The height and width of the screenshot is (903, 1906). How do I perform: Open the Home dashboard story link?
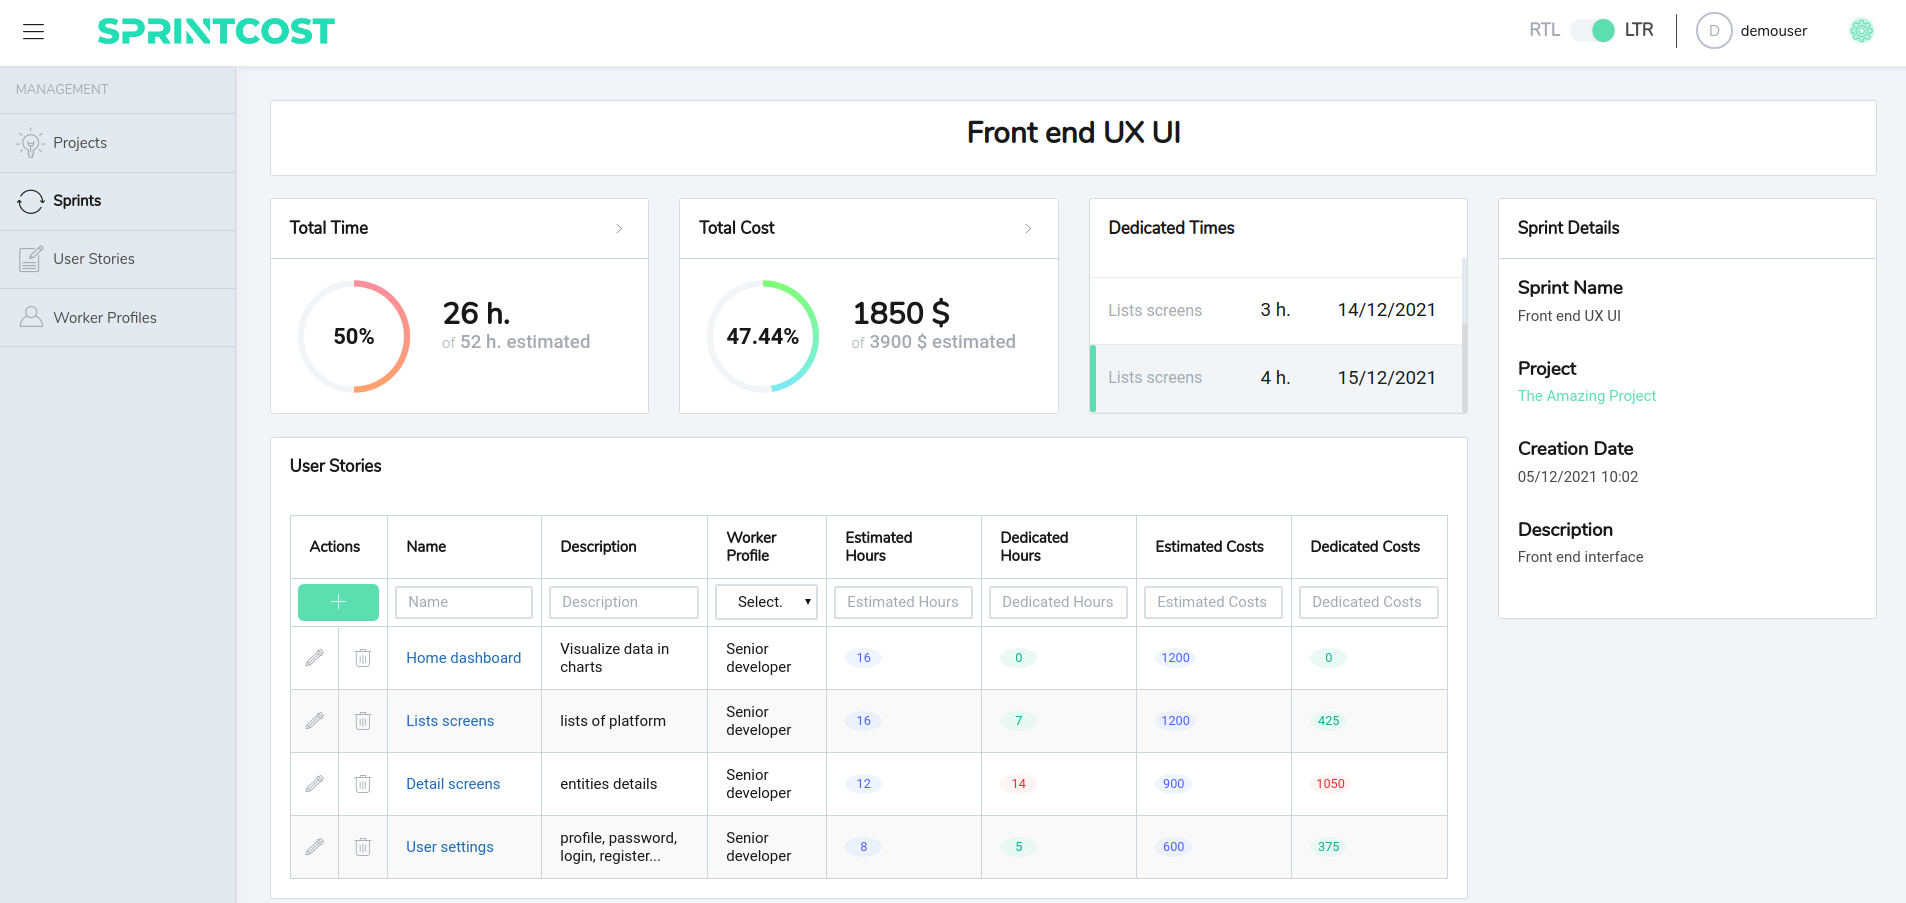[463, 658]
